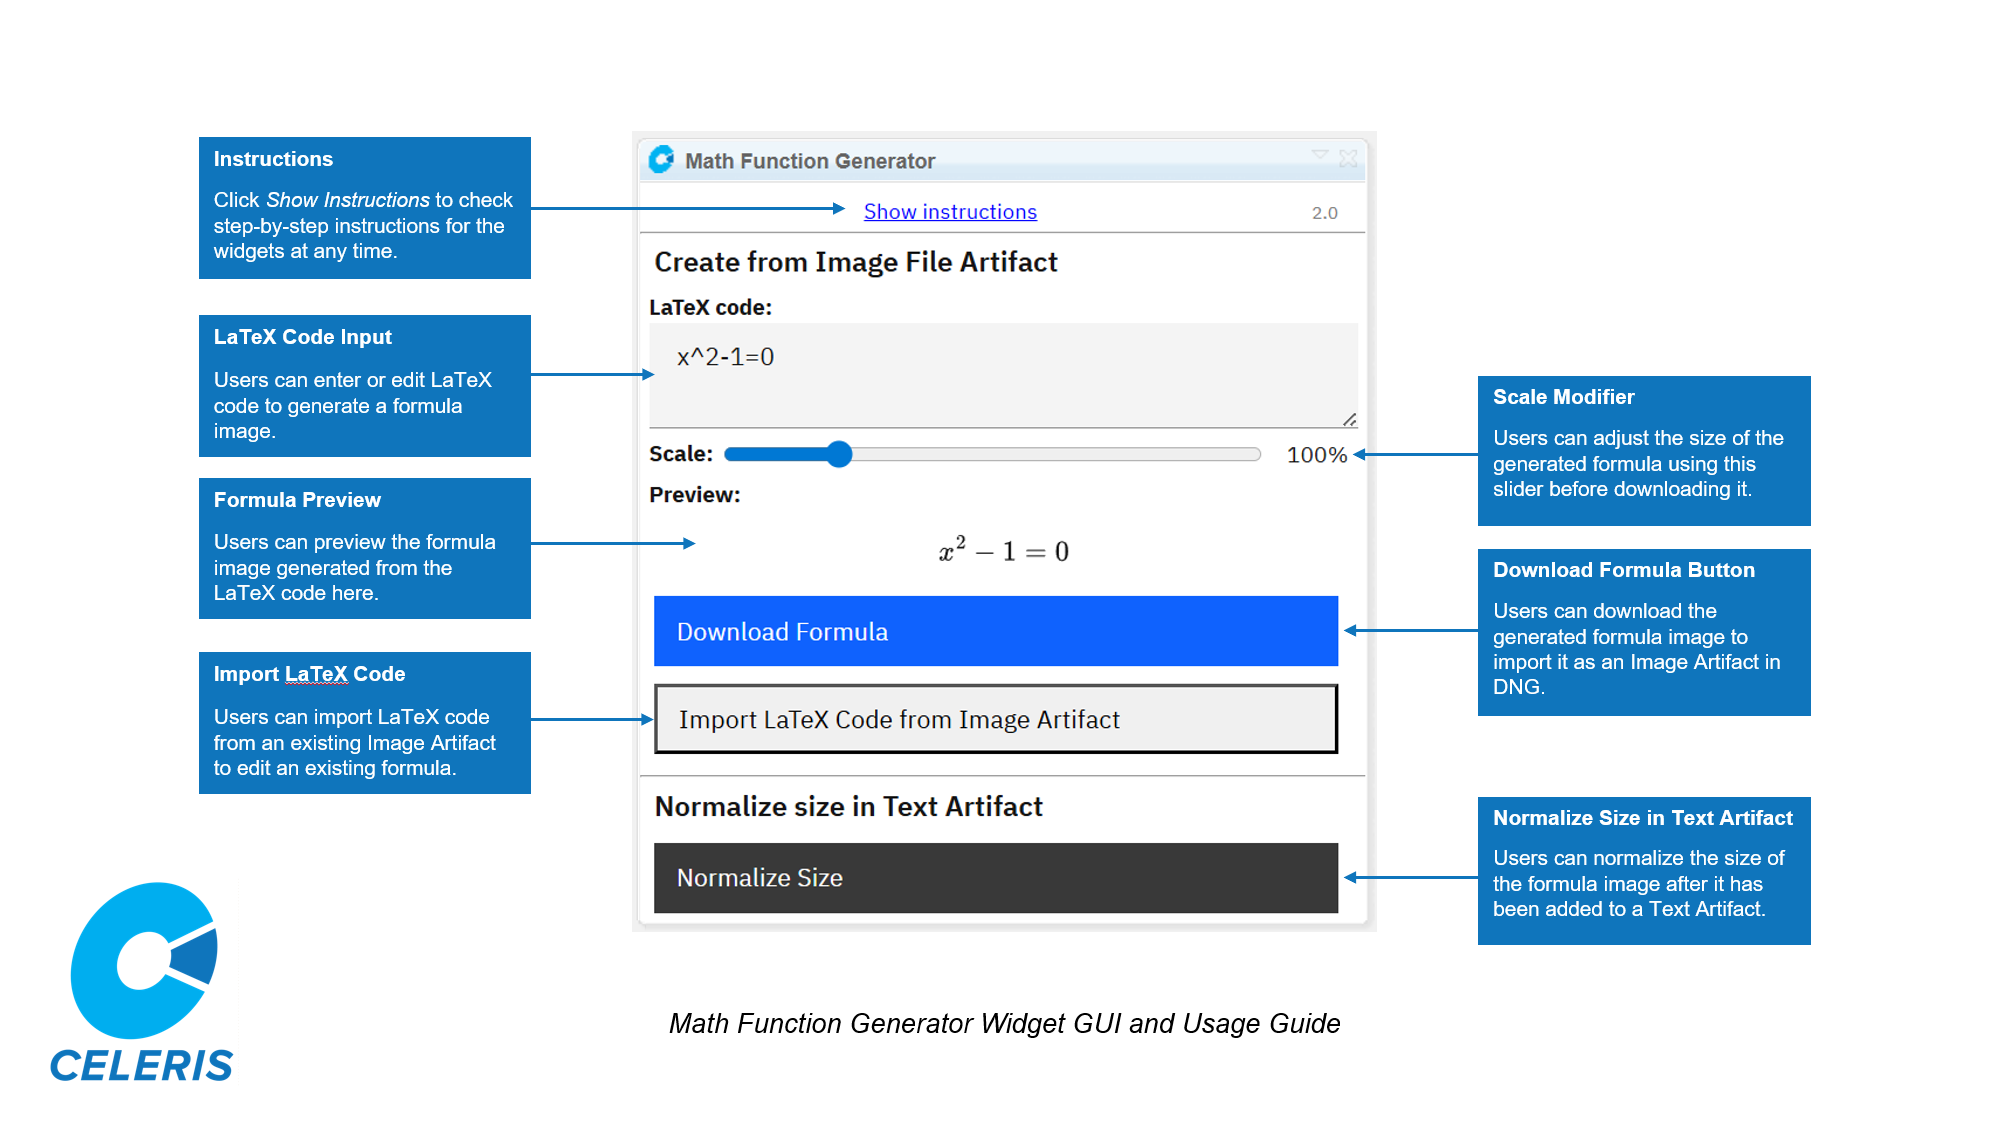
Task: Open the widget menu triangle in title bar
Action: pos(1320,155)
